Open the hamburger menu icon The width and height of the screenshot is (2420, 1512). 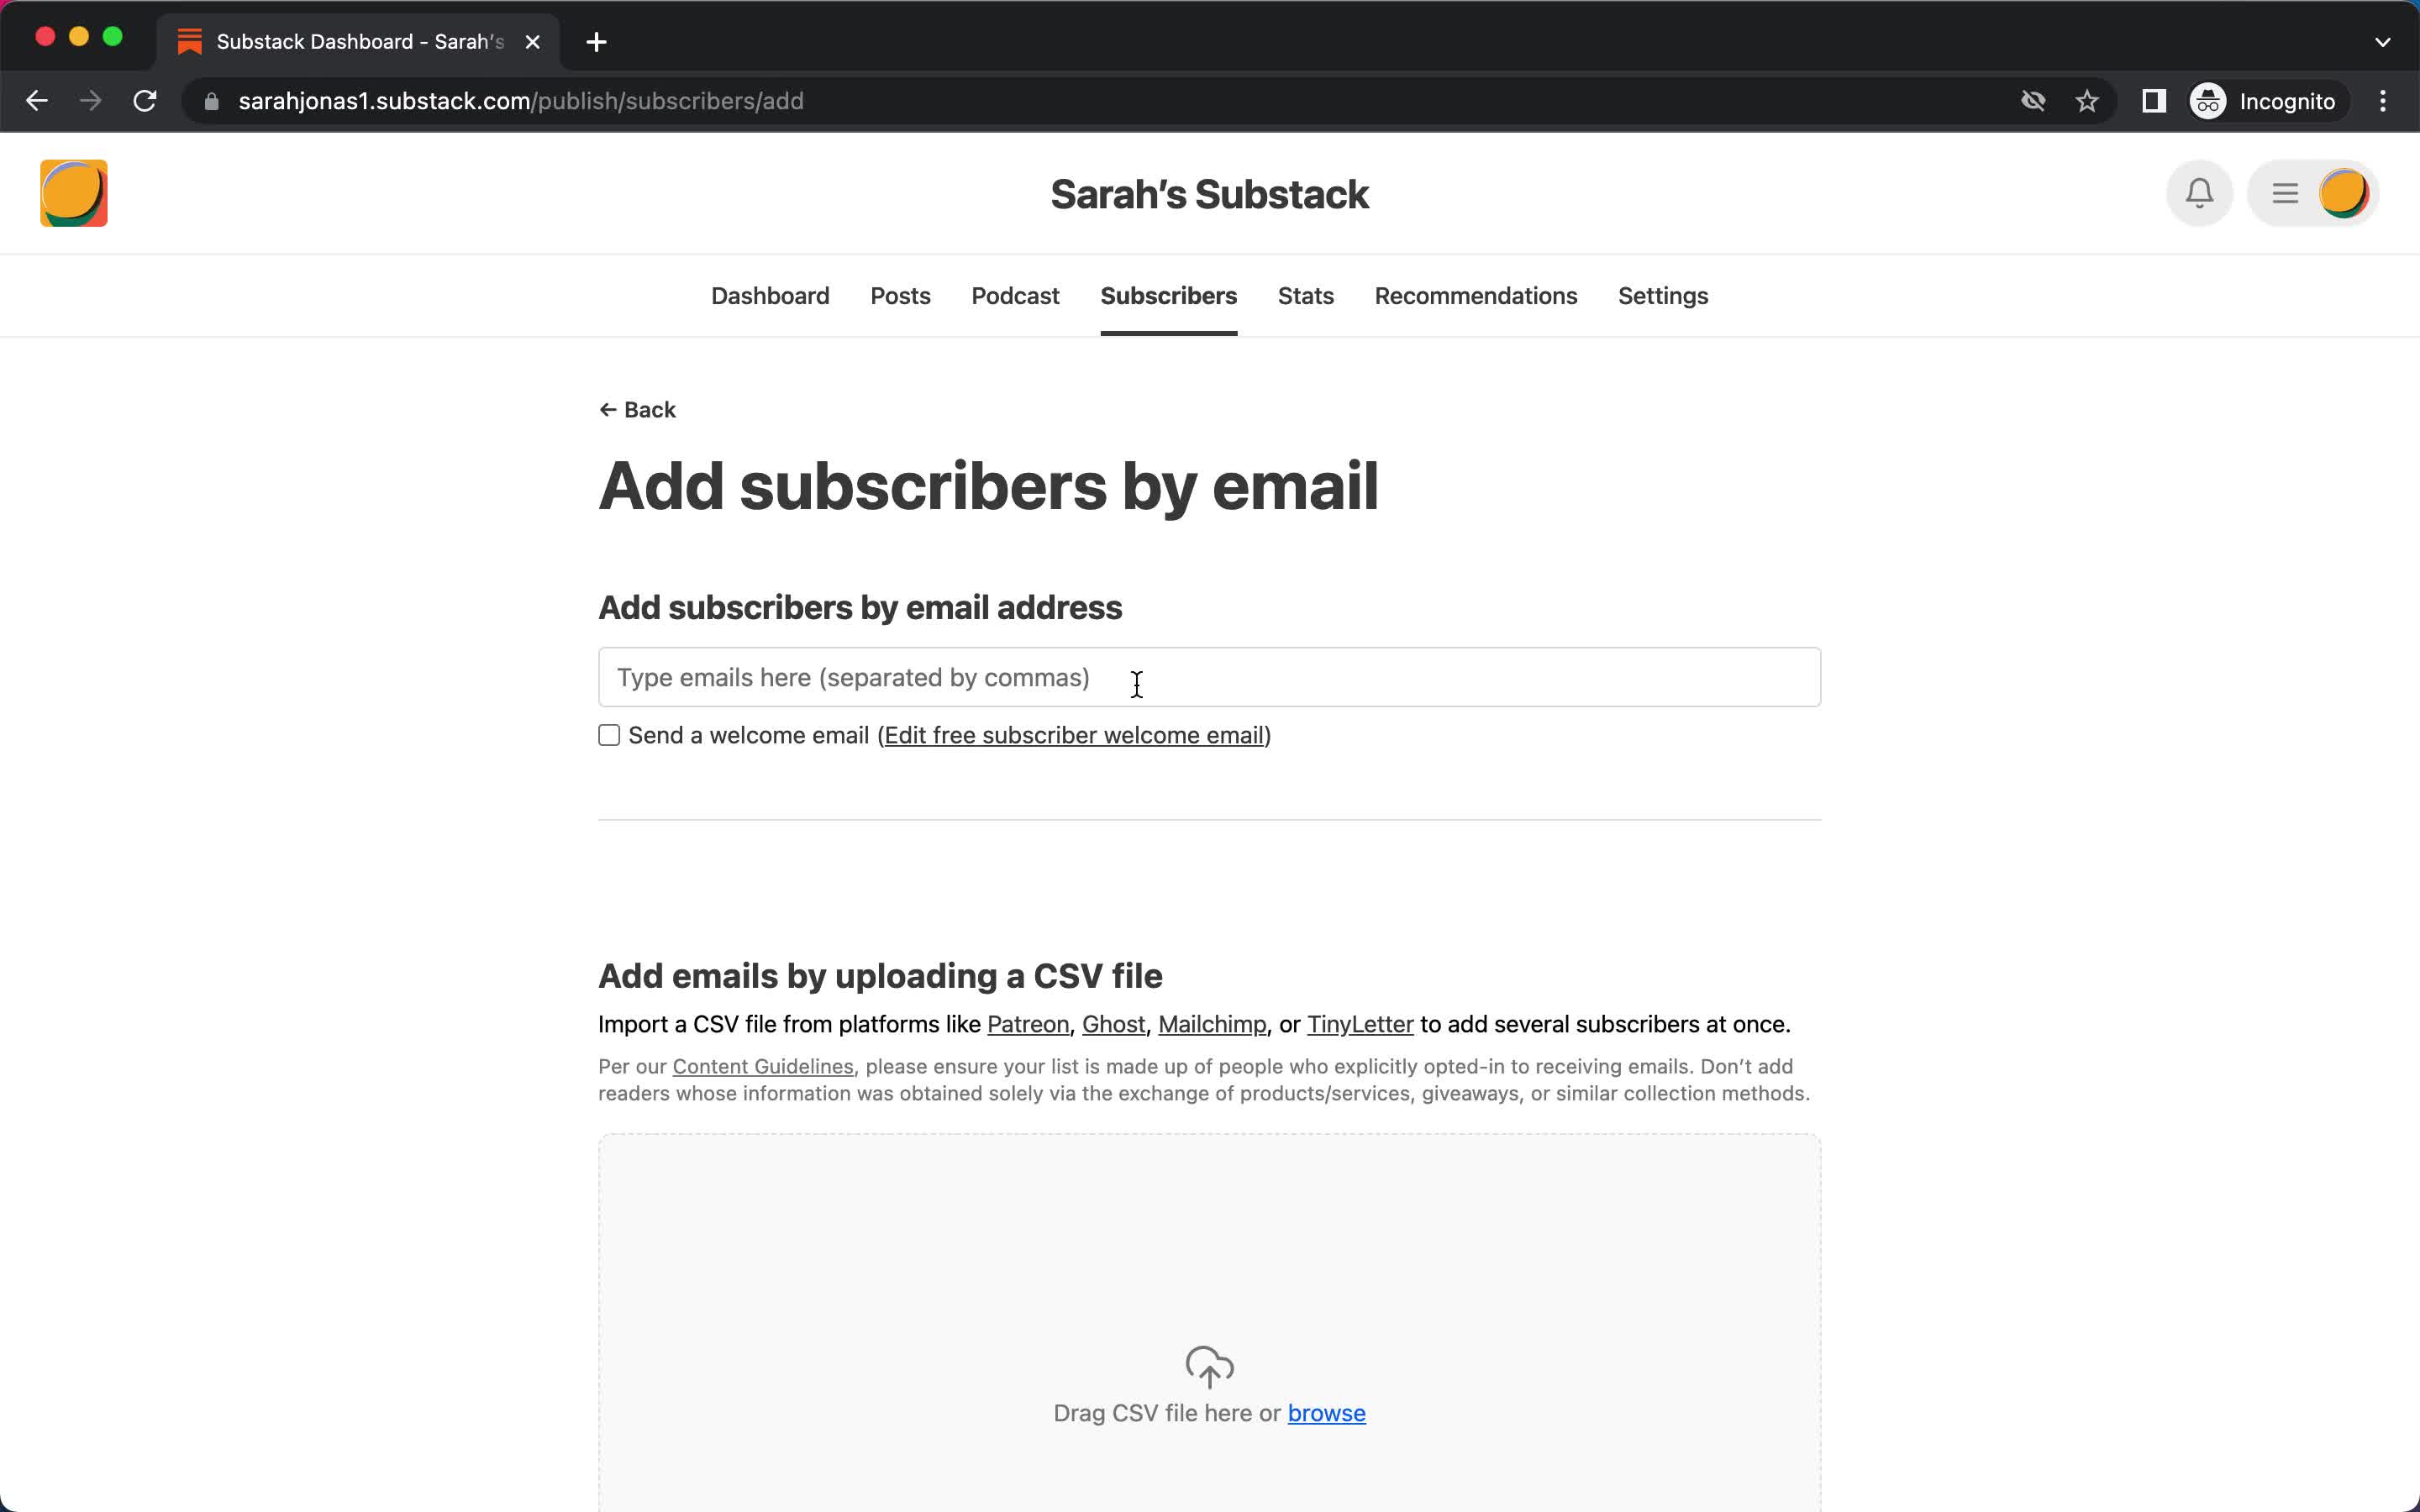coord(2286,193)
